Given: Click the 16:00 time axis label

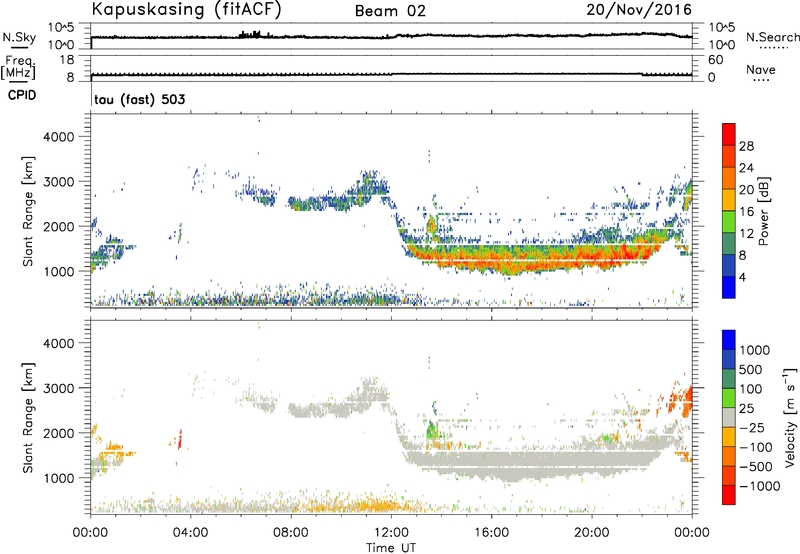Looking at the screenshot, I should [x=491, y=533].
